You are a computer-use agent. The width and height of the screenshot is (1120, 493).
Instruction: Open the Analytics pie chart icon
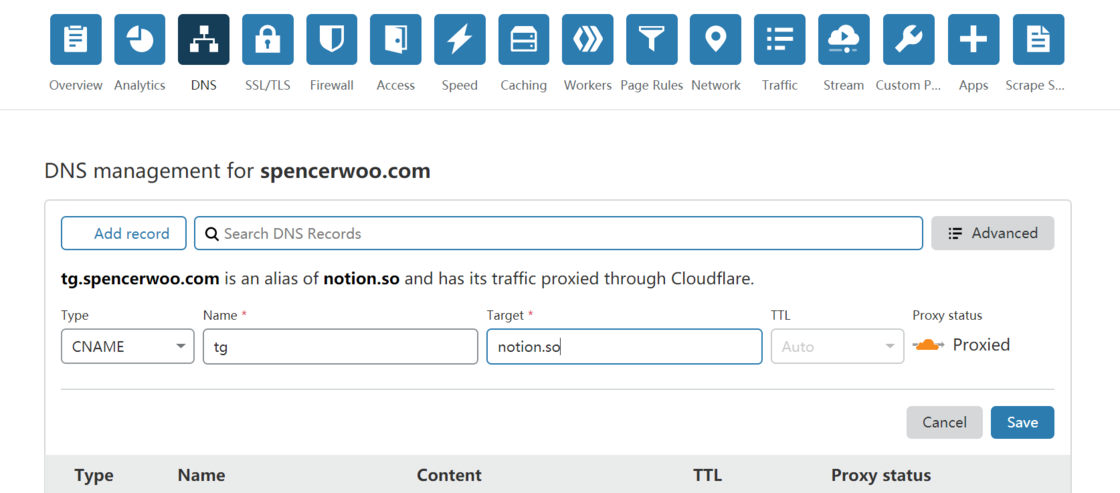coord(140,40)
